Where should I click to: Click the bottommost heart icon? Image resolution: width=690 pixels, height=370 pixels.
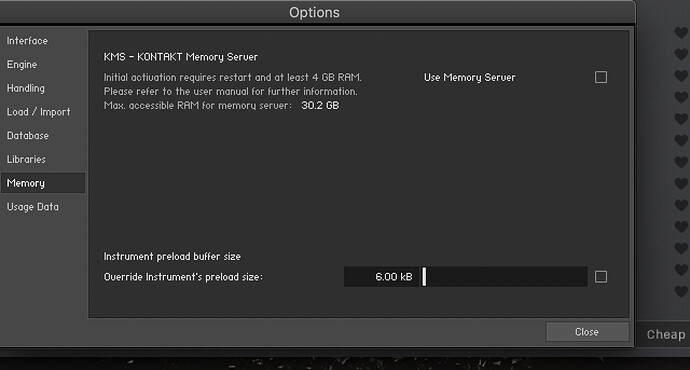[681, 291]
